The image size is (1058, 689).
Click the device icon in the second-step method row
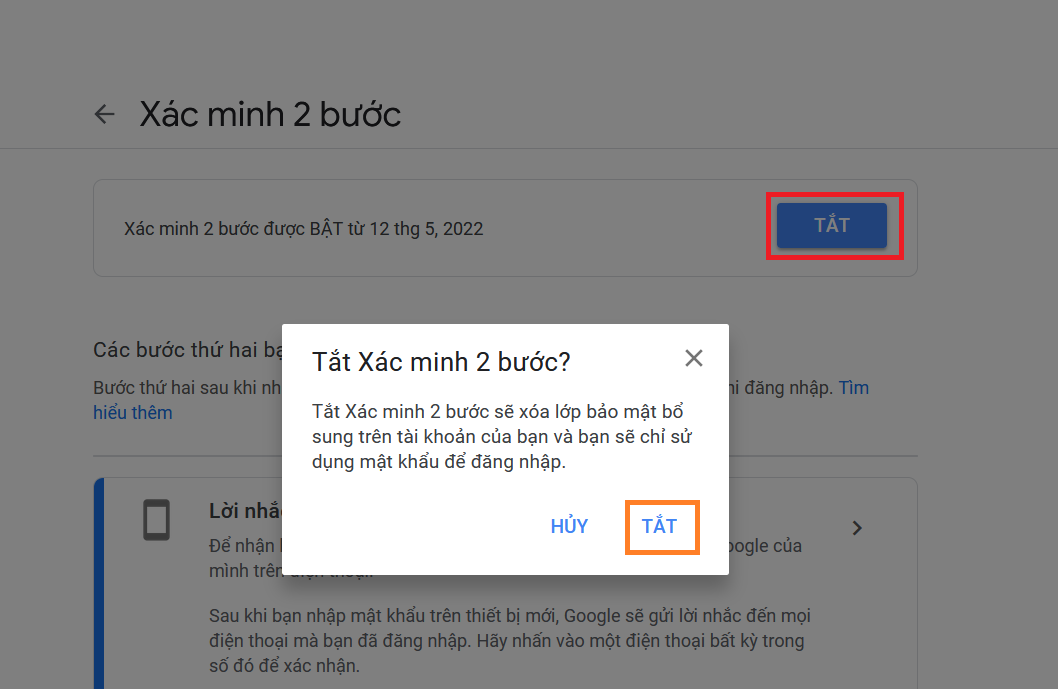pyautogui.click(x=156, y=518)
